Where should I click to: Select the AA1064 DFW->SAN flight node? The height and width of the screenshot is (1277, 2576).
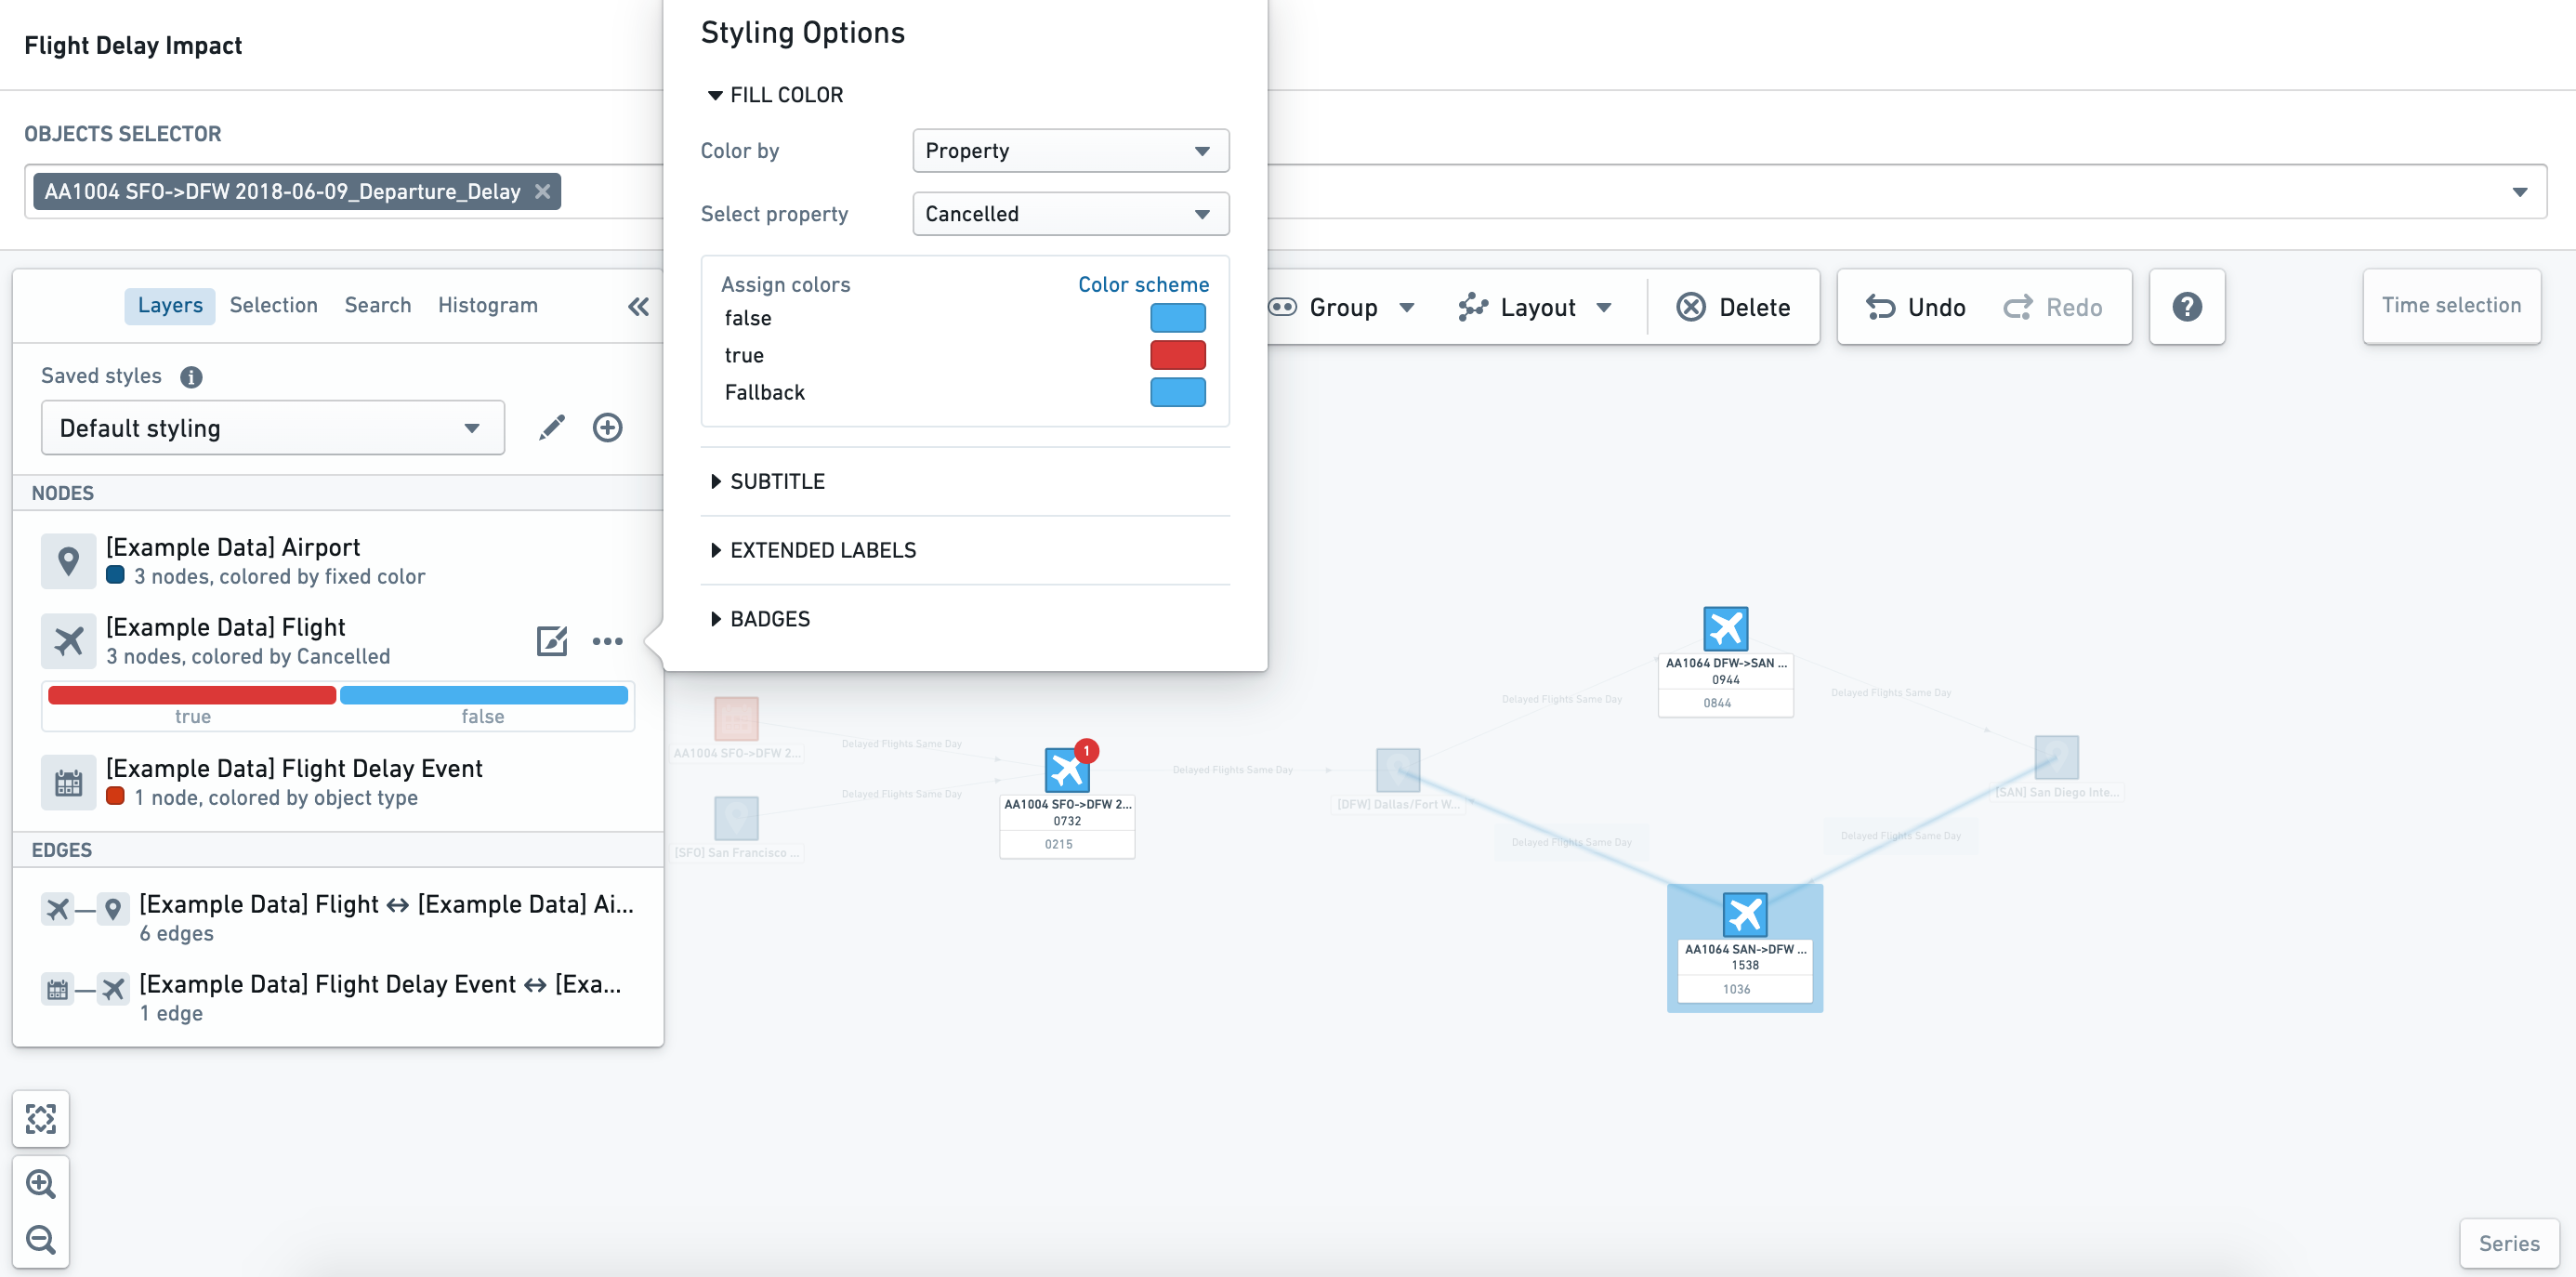pyautogui.click(x=1726, y=629)
